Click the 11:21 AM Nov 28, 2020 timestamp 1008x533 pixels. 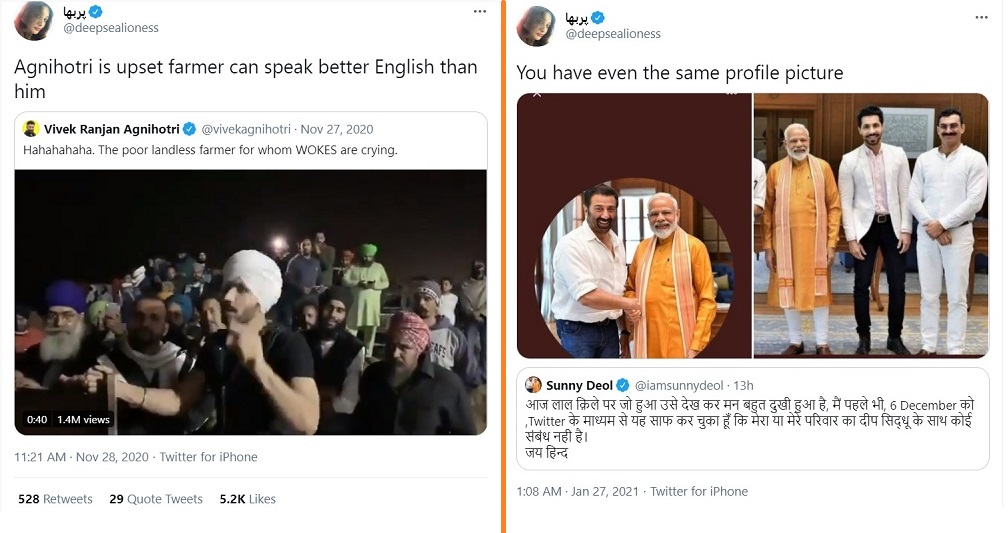pos(82,457)
